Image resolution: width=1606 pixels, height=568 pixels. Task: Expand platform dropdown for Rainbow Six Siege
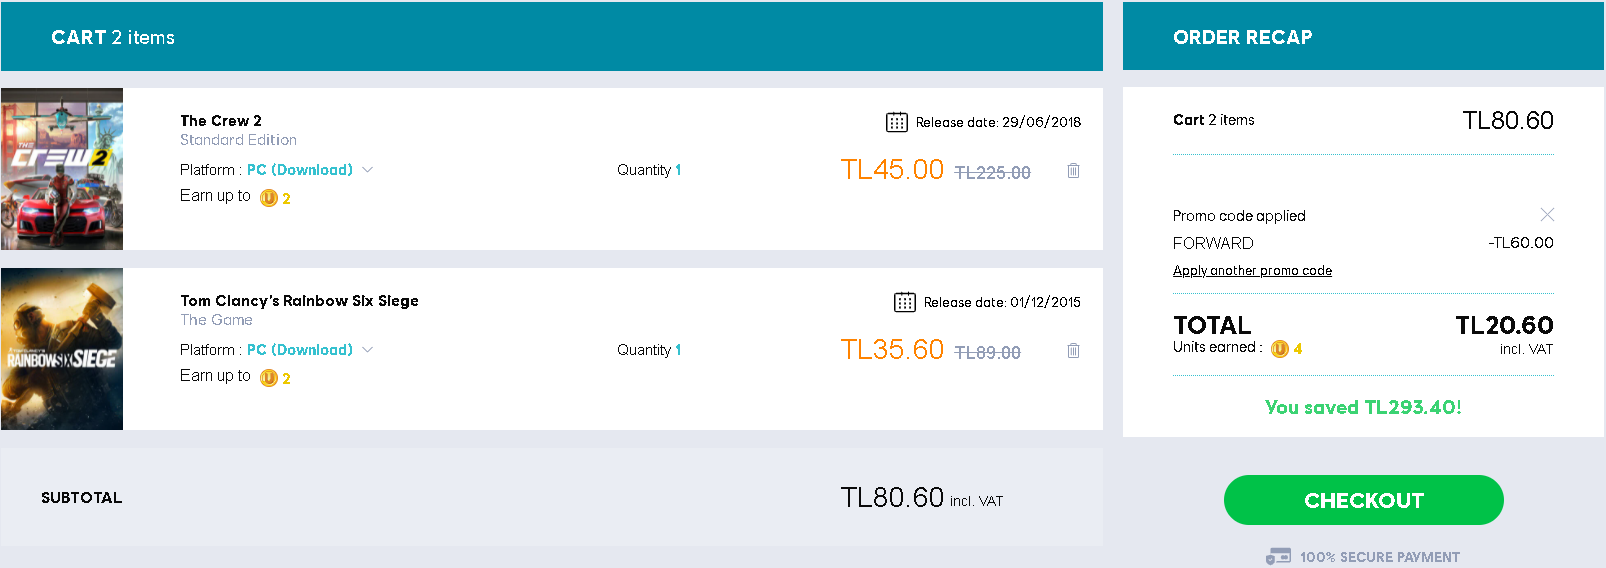pos(367,350)
